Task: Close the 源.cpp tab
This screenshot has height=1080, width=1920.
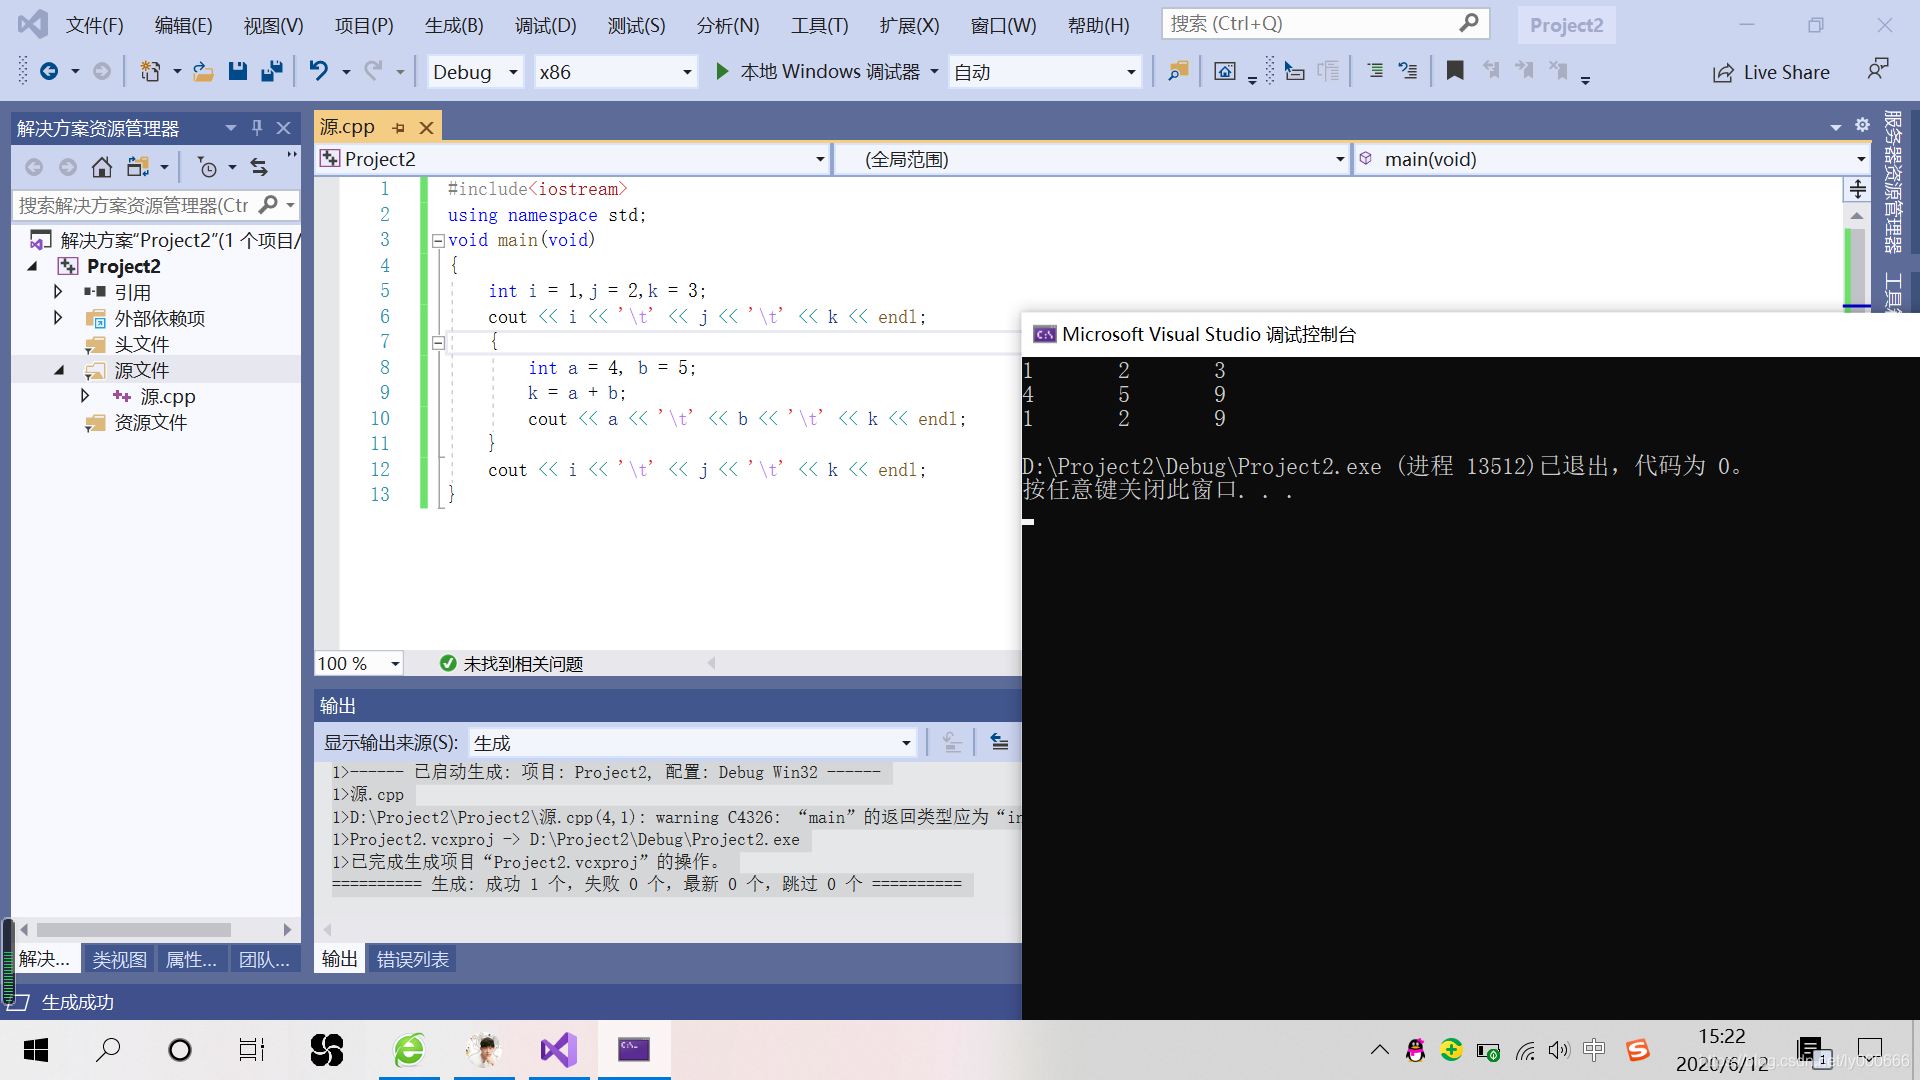Action: pyautogui.click(x=426, y=128)
